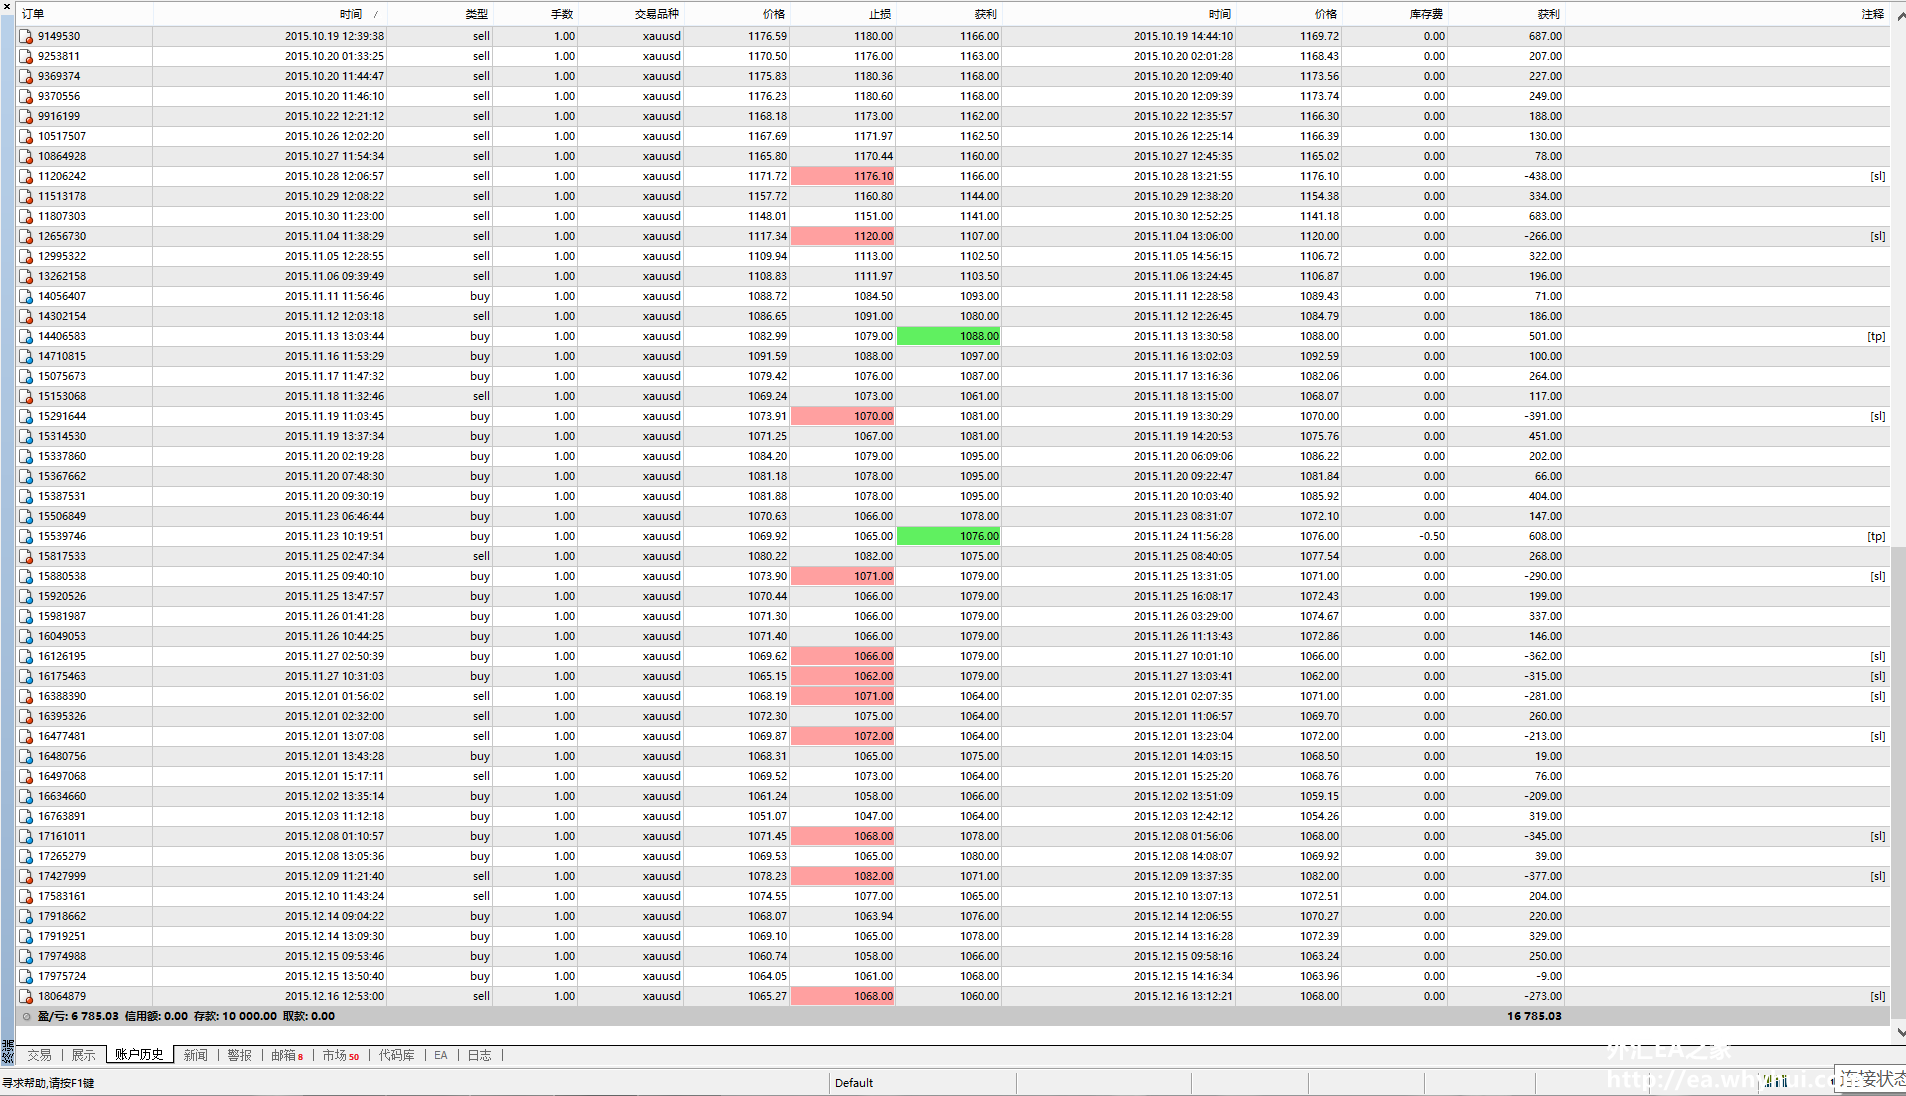Click the order icon for ticket 16395326
The image size is (1906, 1096).
[26, 716]
